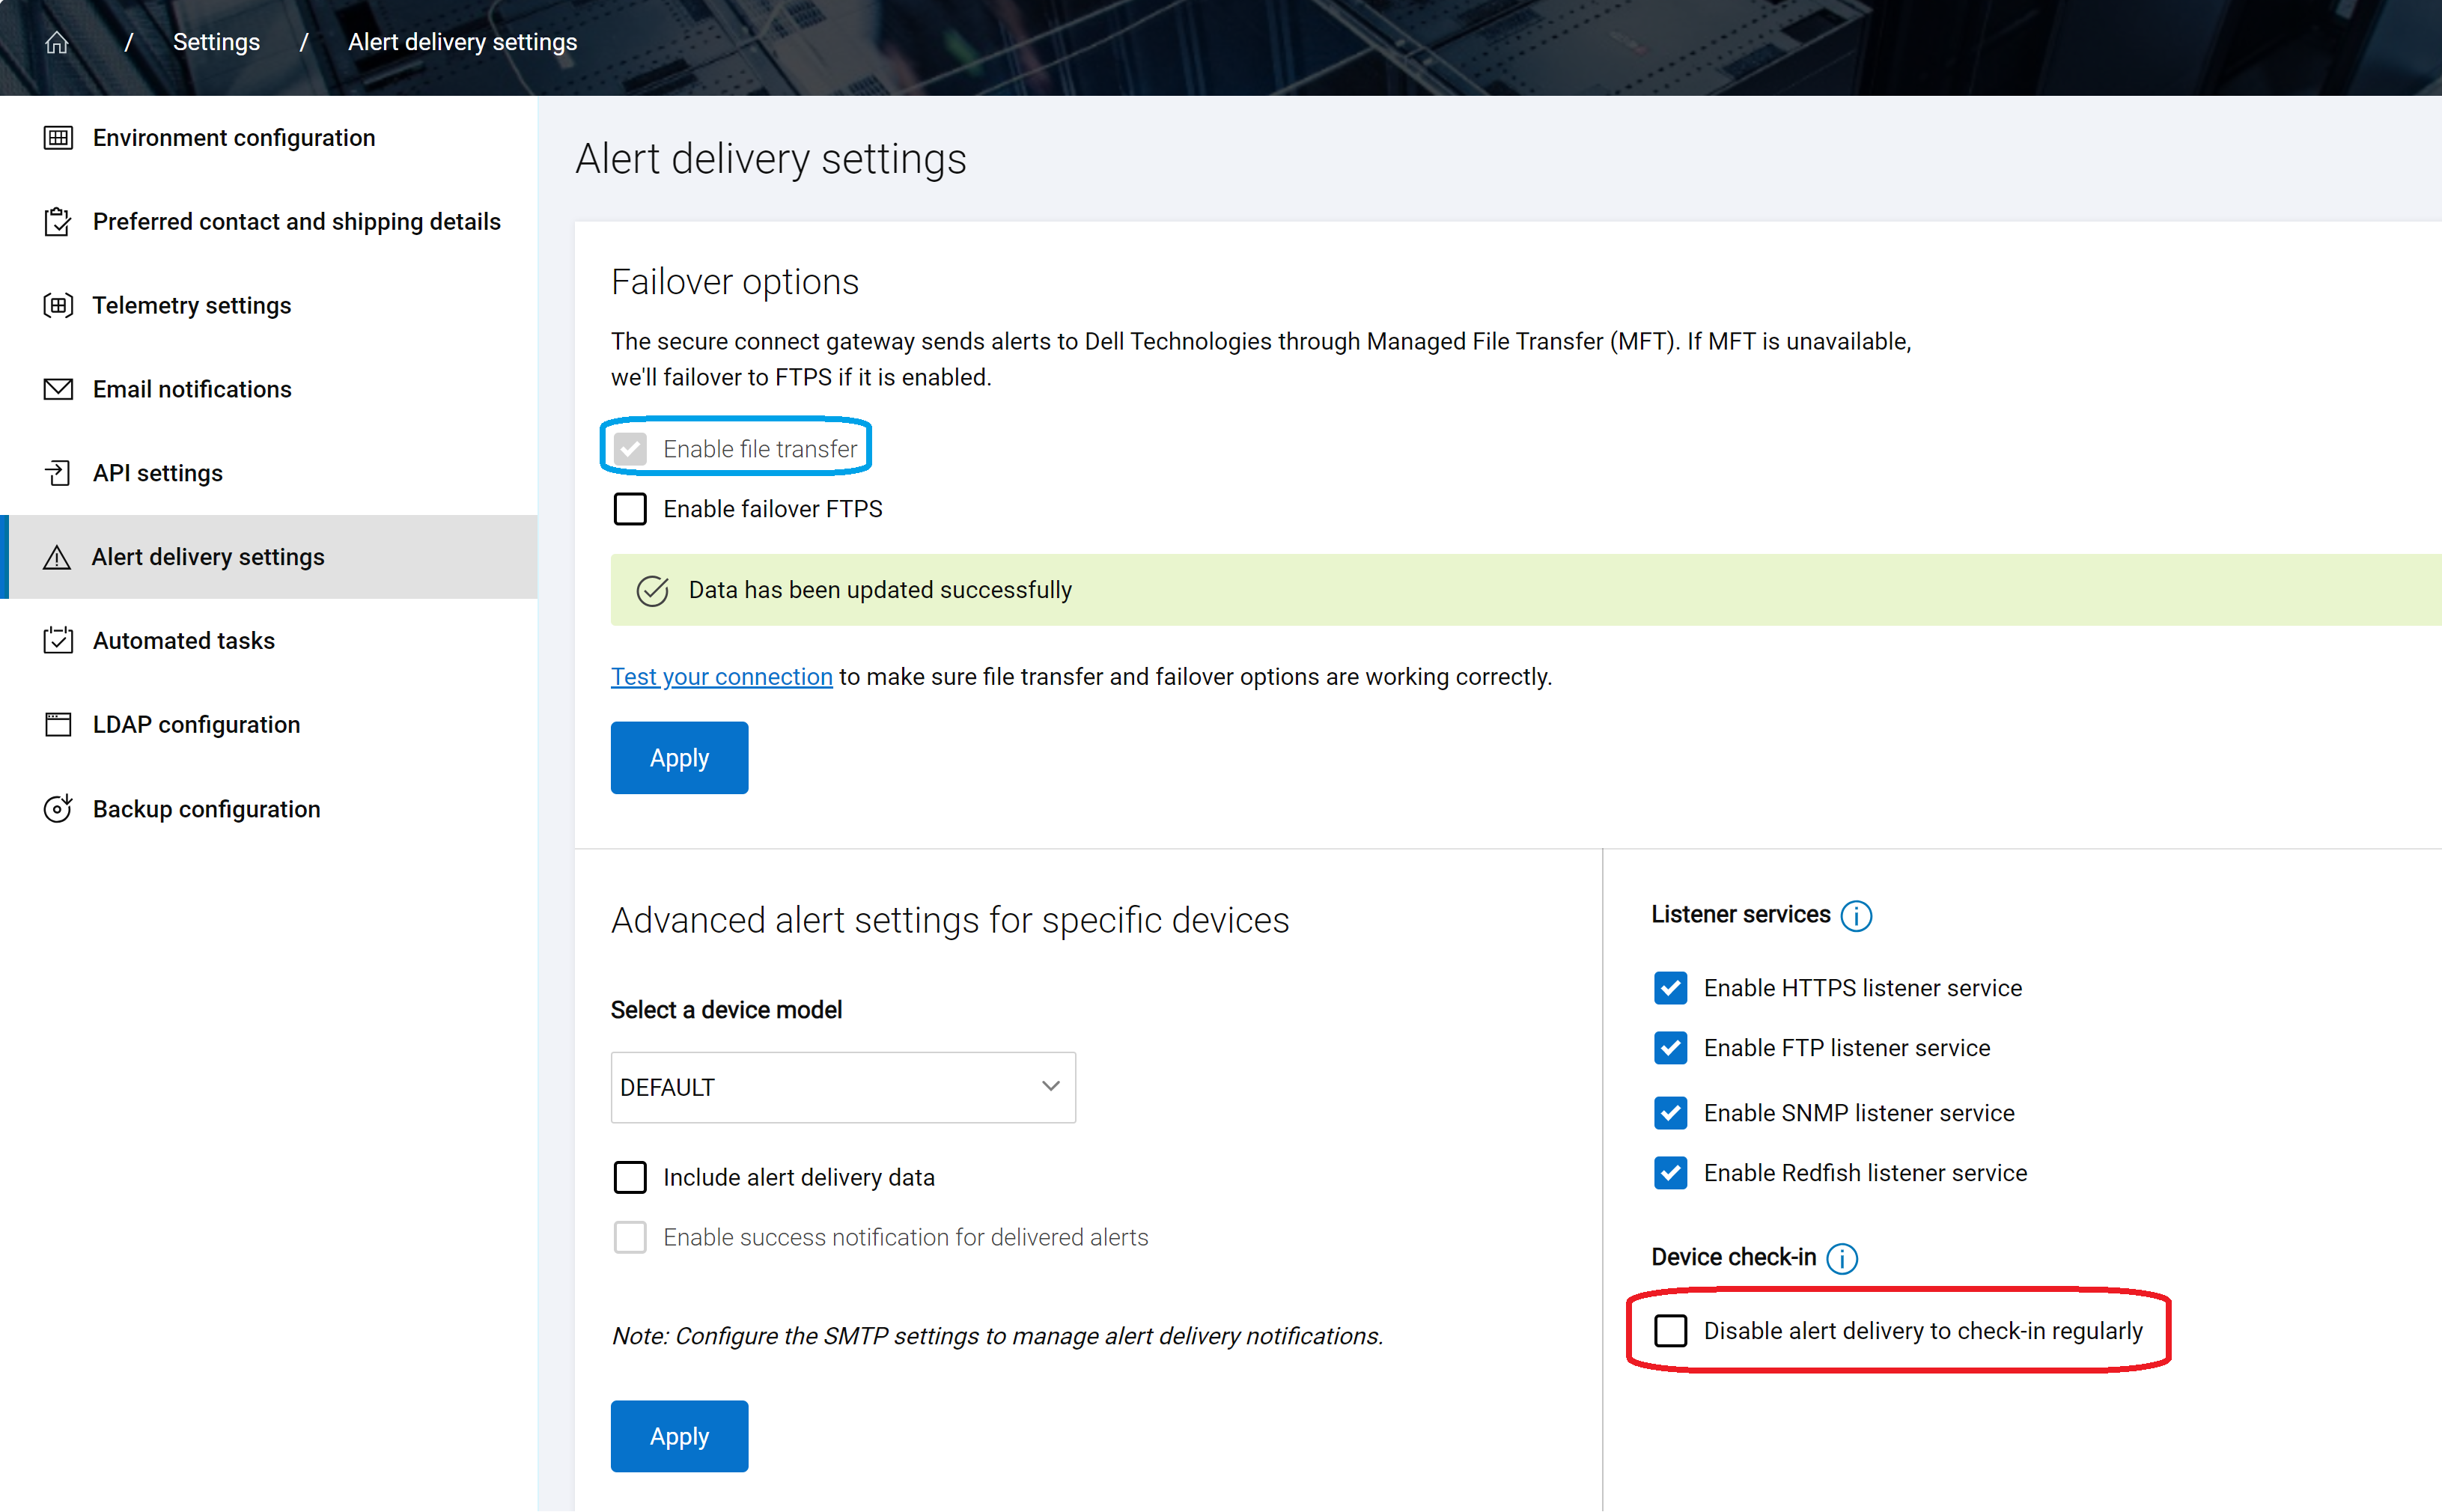Click Apply under Failover options
Image resolution: width=2442 pixels, height=1512 pixels.
pos(679,757)
